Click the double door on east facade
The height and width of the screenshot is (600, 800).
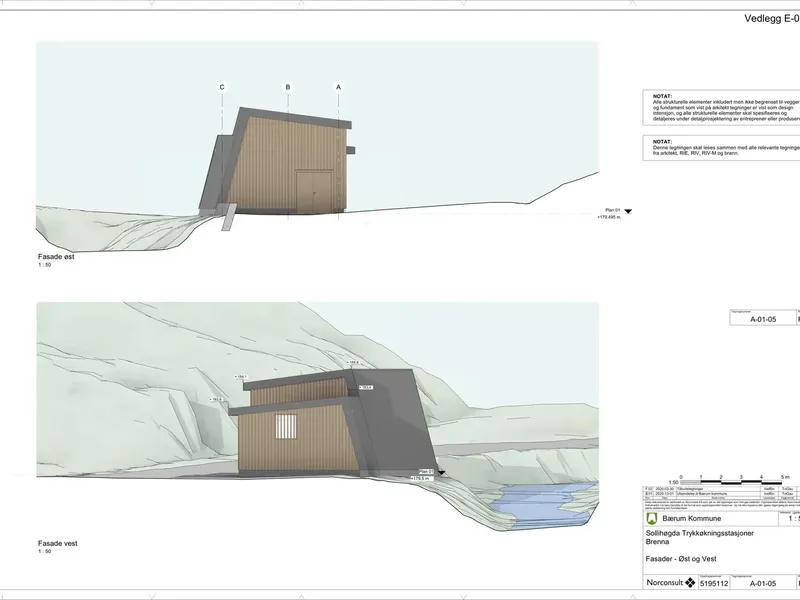pyautogui.click(x=315, y=192)
